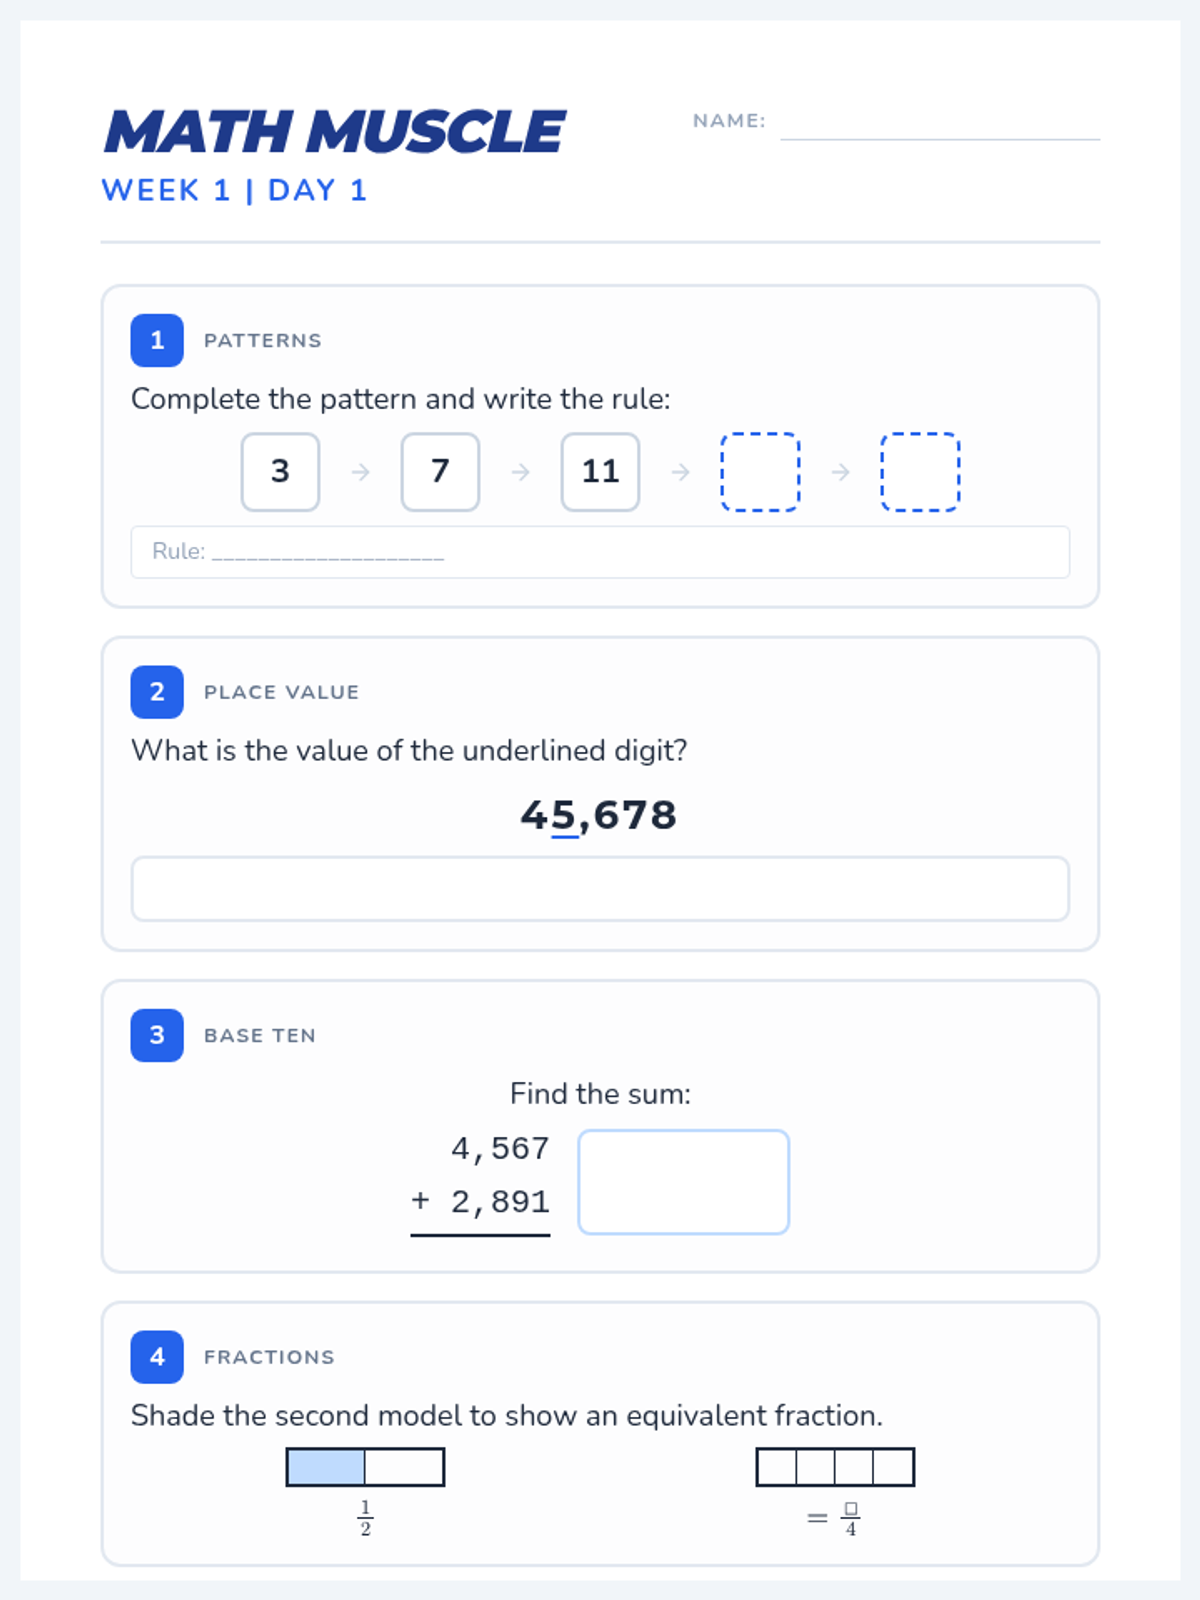Click the sum answer box

(x=684, y=1182)
